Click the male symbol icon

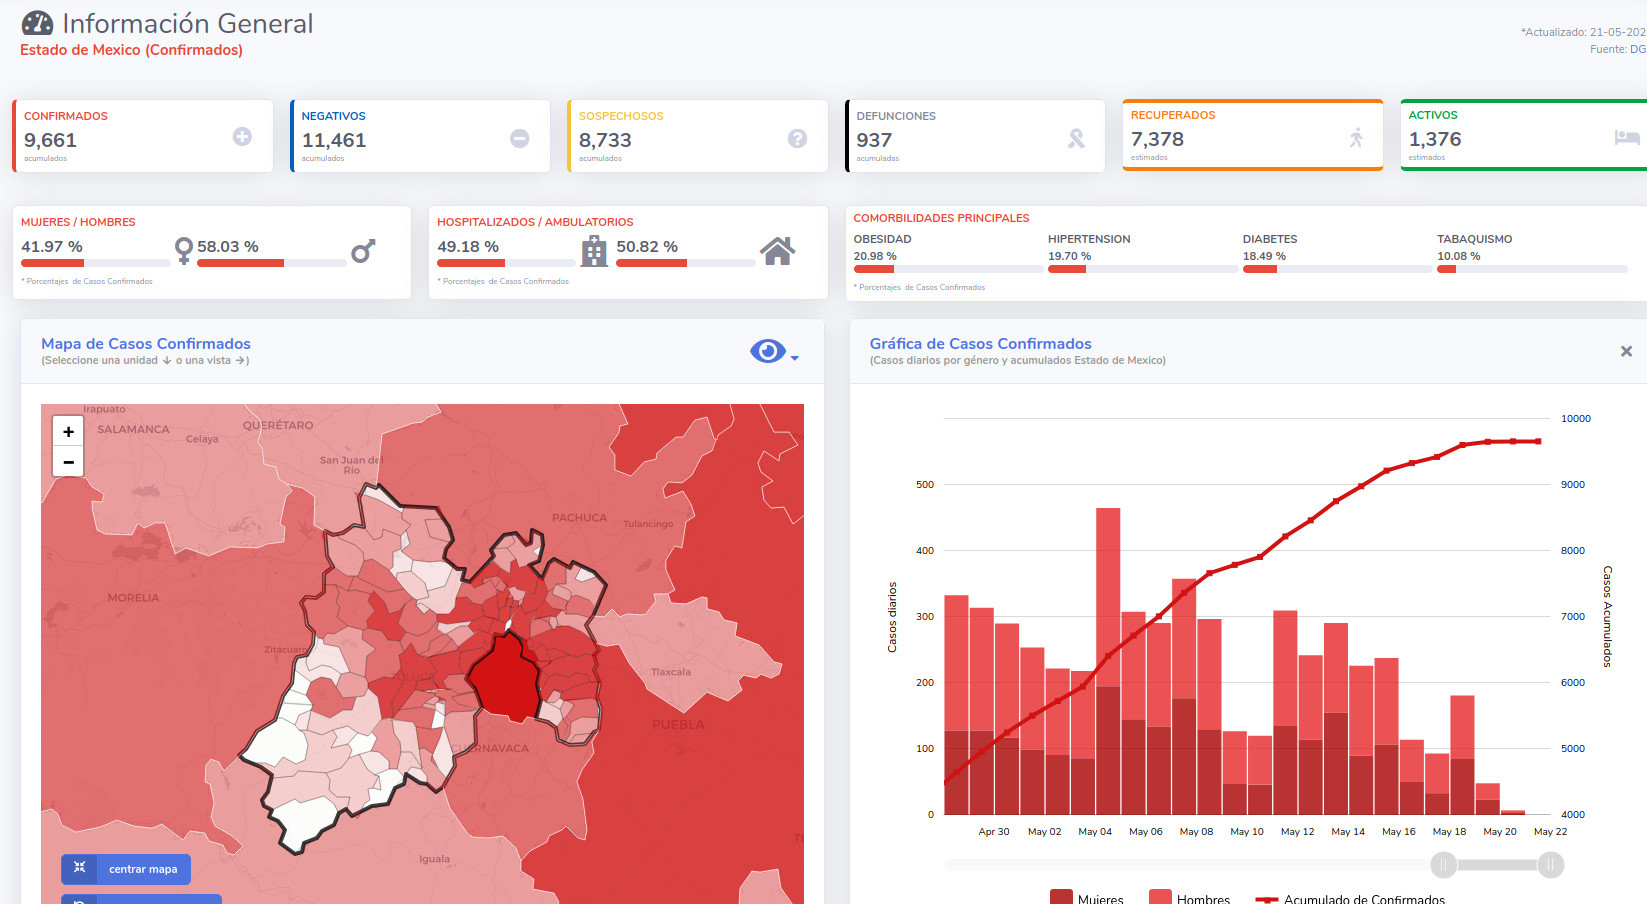tap(363, 250)
